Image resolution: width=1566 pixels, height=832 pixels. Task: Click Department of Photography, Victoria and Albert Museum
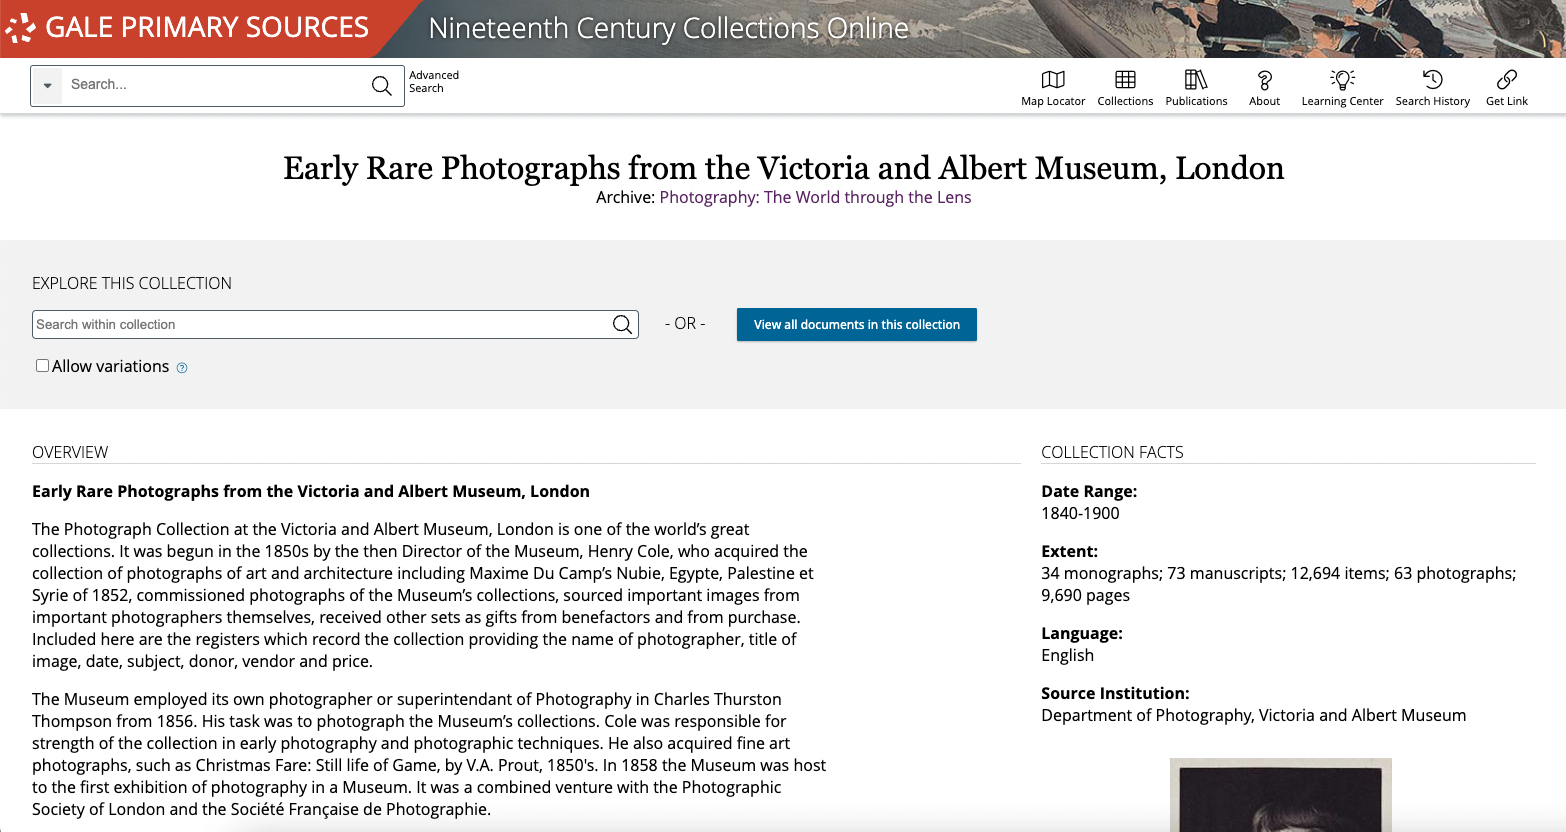[x=1254, y=715]
